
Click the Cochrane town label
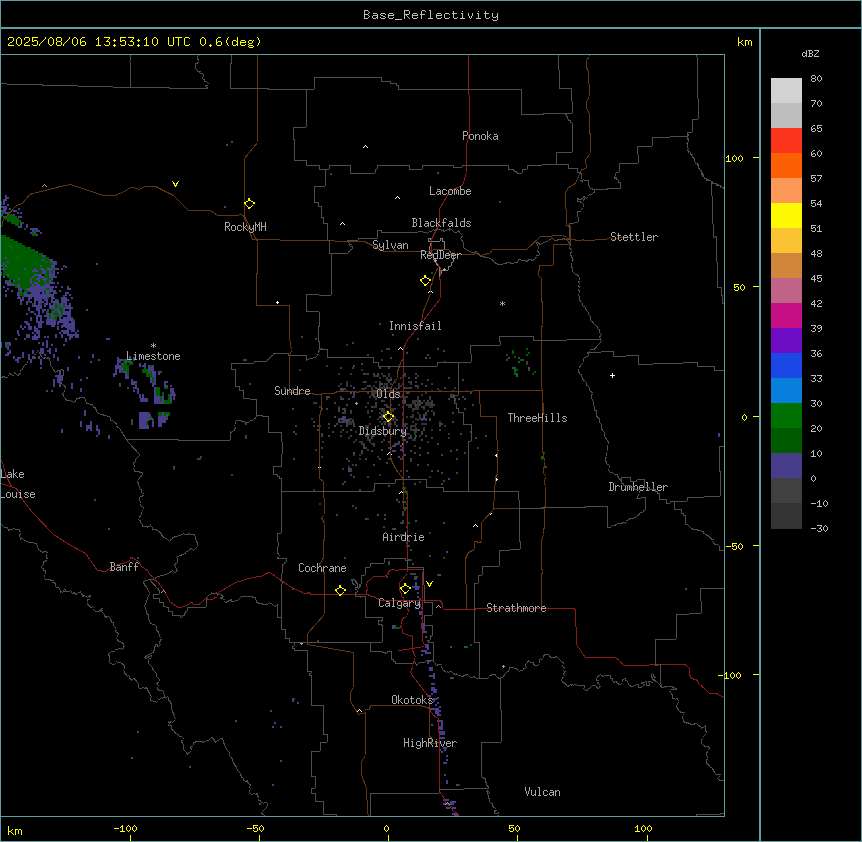tap(322, 568)
